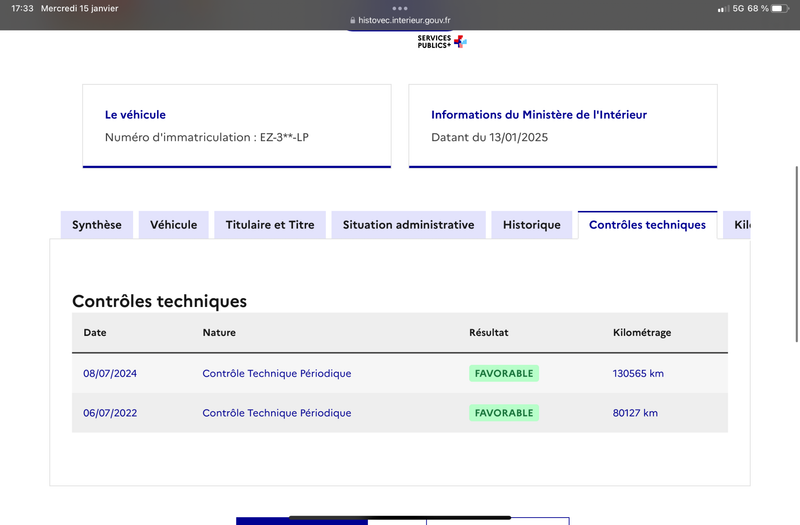Click the Informations du Ministère de l'Intérieur heading
Image resolution: width=800 pixels, height=525 pixels.
point(539,115)
